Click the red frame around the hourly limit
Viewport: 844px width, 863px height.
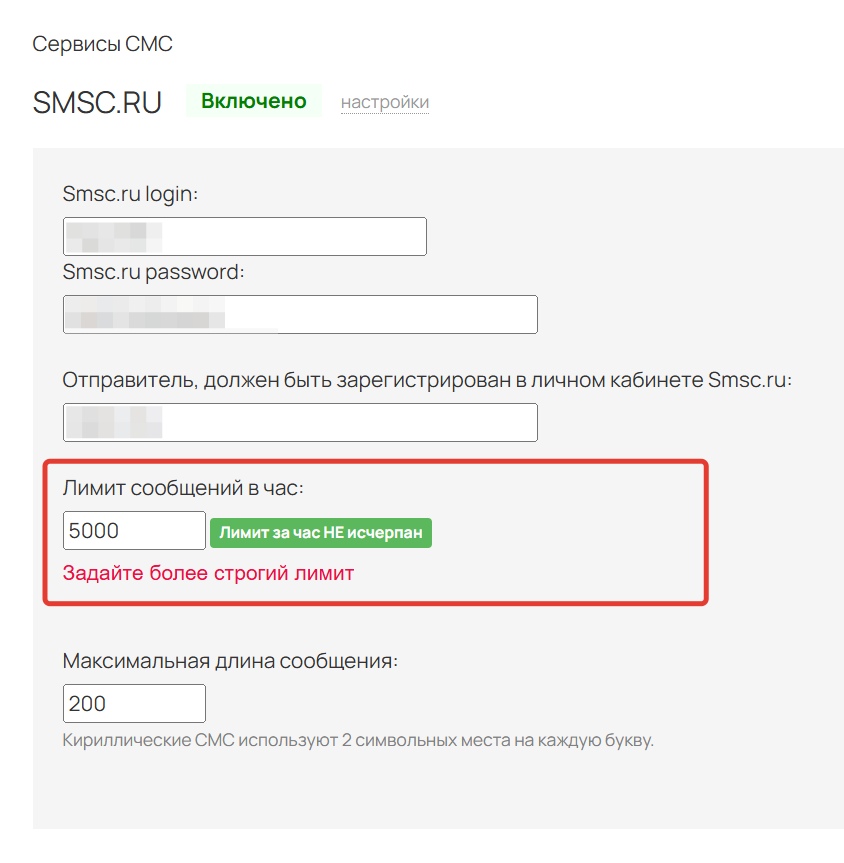(706, 532)
